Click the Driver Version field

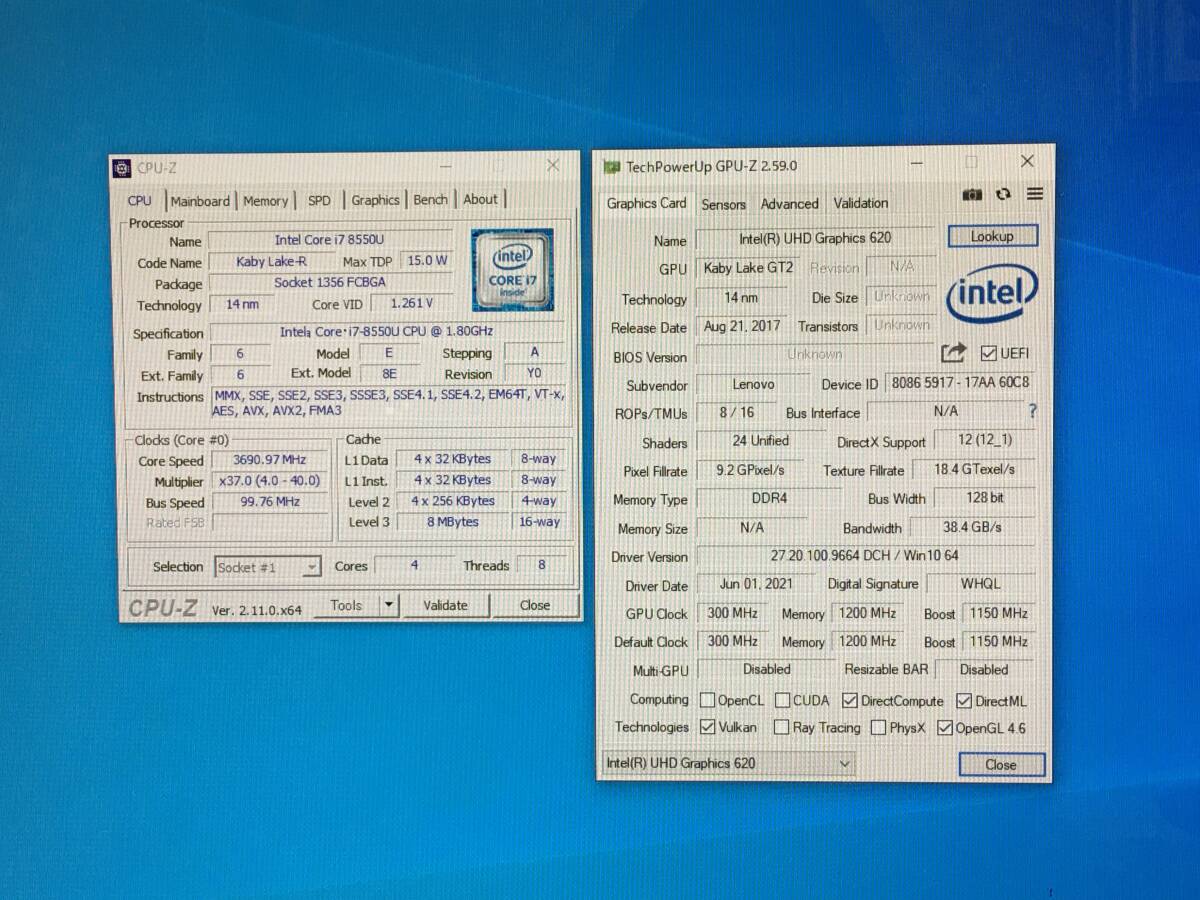tap(864, 555)
